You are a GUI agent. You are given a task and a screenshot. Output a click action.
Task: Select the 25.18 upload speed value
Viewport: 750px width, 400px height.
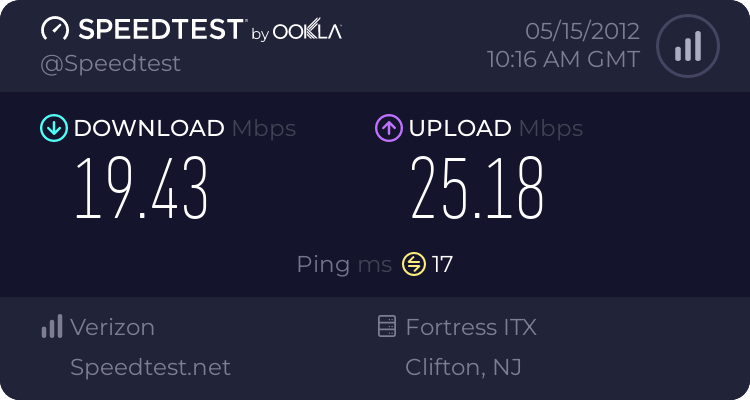click(x=477, y=188)
